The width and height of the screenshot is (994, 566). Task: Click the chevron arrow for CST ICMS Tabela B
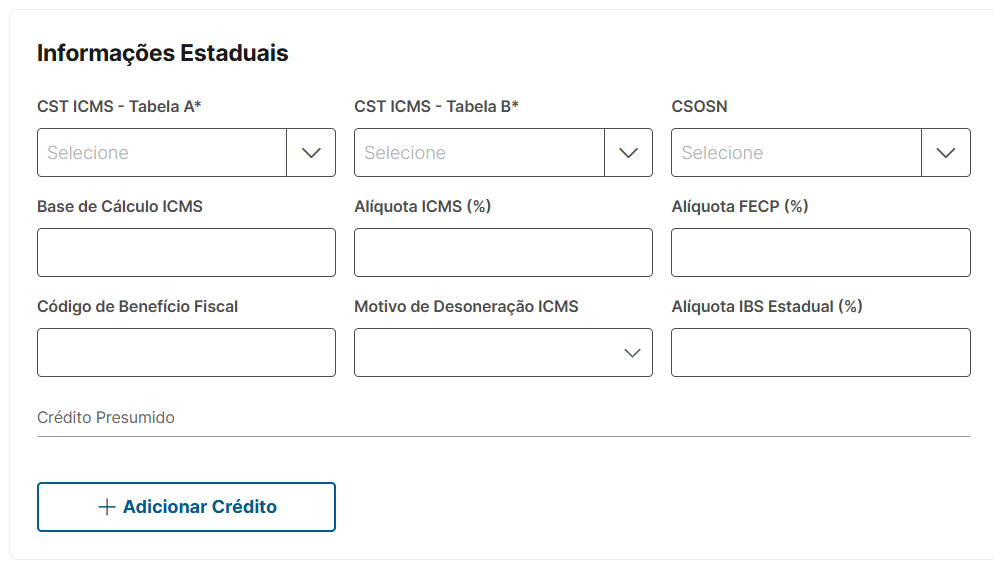[628, 153]
